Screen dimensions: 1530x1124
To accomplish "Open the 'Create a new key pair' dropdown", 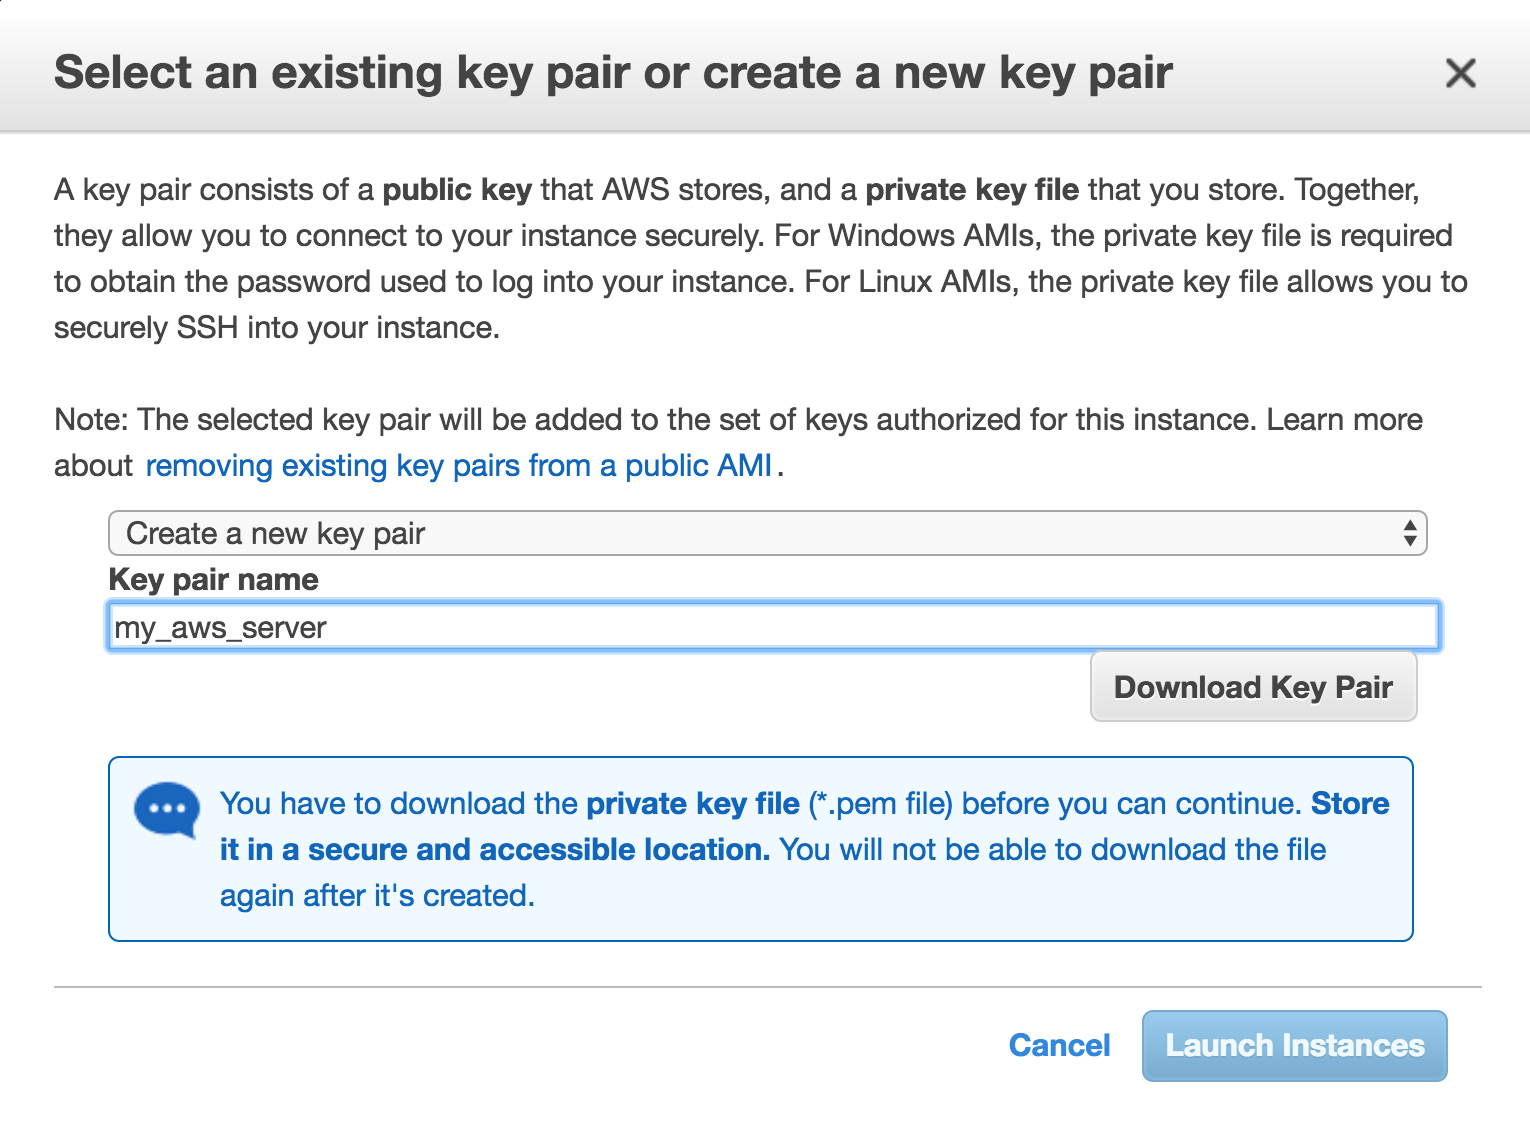I will [x=767, y=533].
